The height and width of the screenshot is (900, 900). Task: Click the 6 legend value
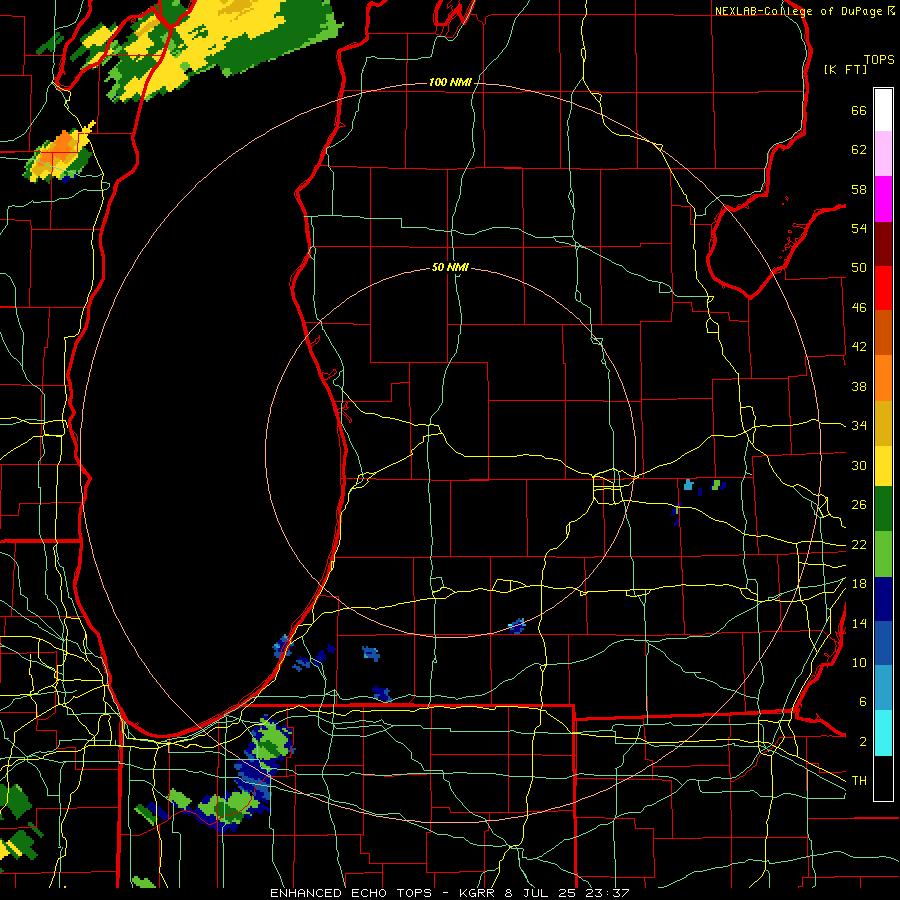tap(862, 702)
